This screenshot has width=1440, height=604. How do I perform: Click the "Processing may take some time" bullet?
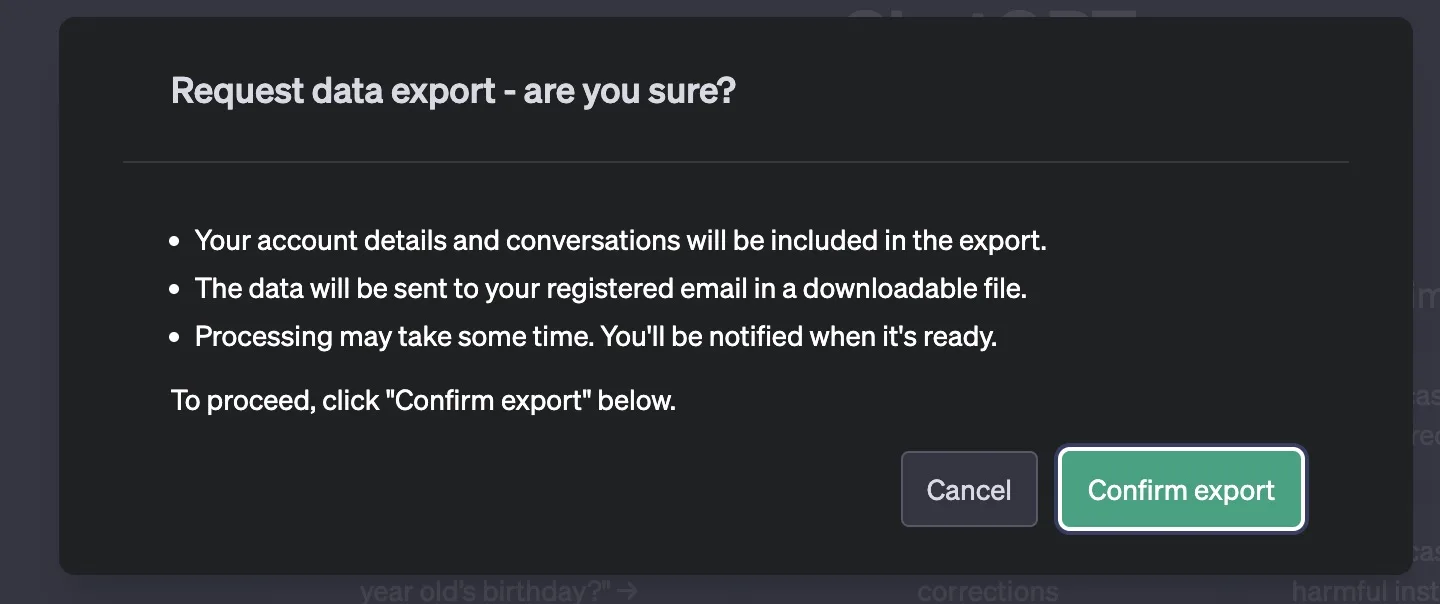595,337
